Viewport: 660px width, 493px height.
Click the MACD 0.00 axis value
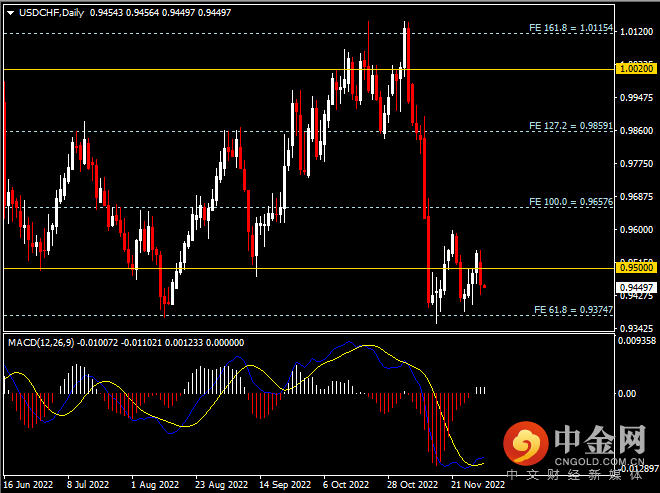629,393
